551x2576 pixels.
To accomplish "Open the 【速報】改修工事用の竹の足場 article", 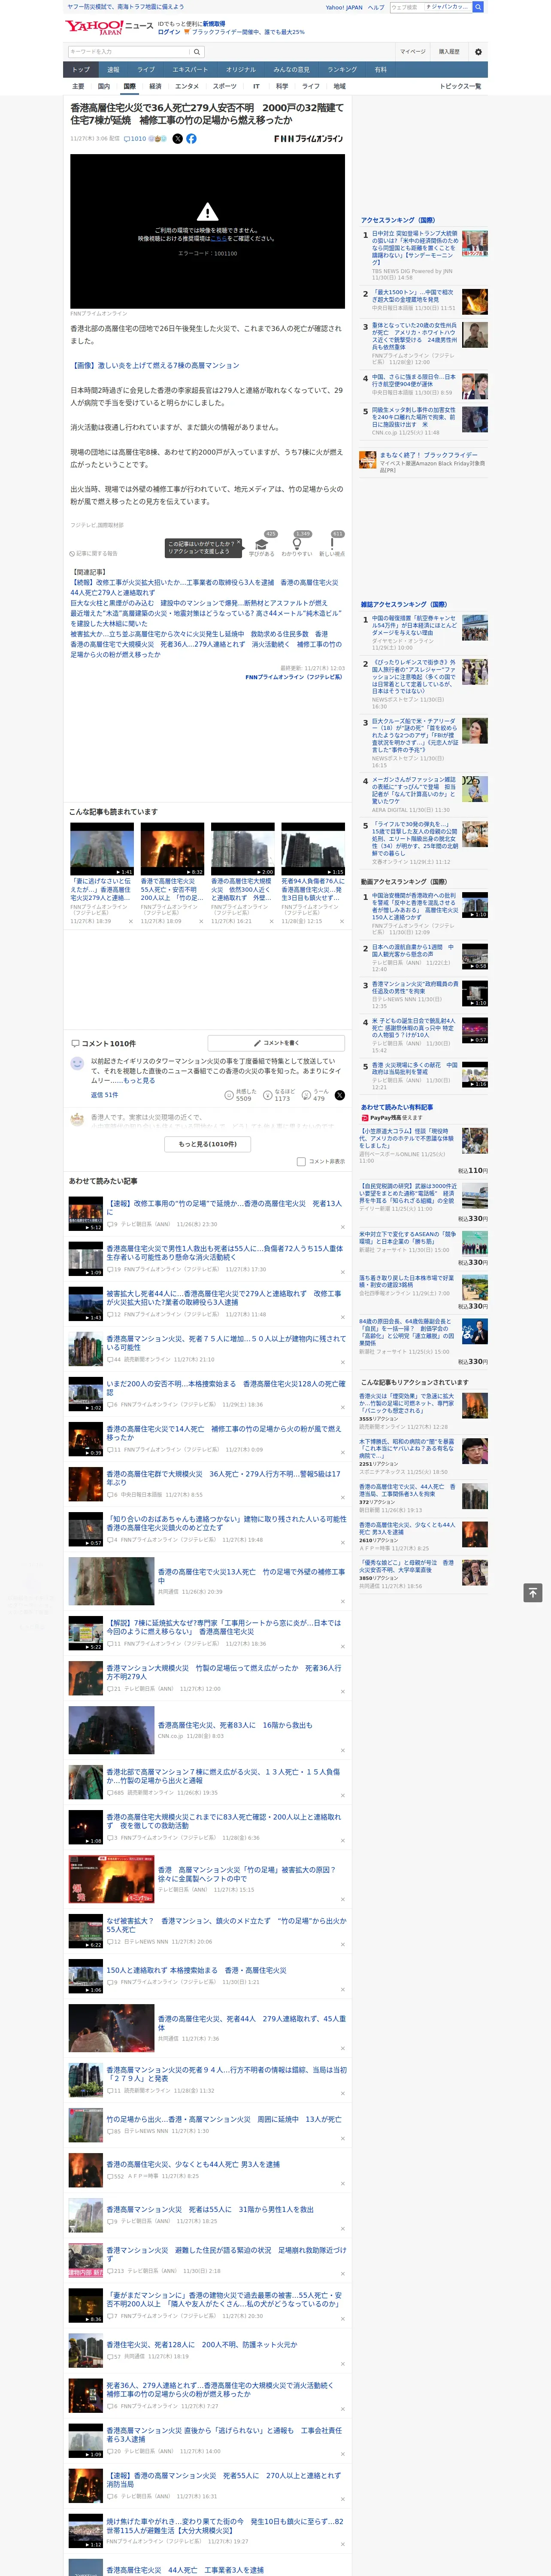I will 224,1208.
